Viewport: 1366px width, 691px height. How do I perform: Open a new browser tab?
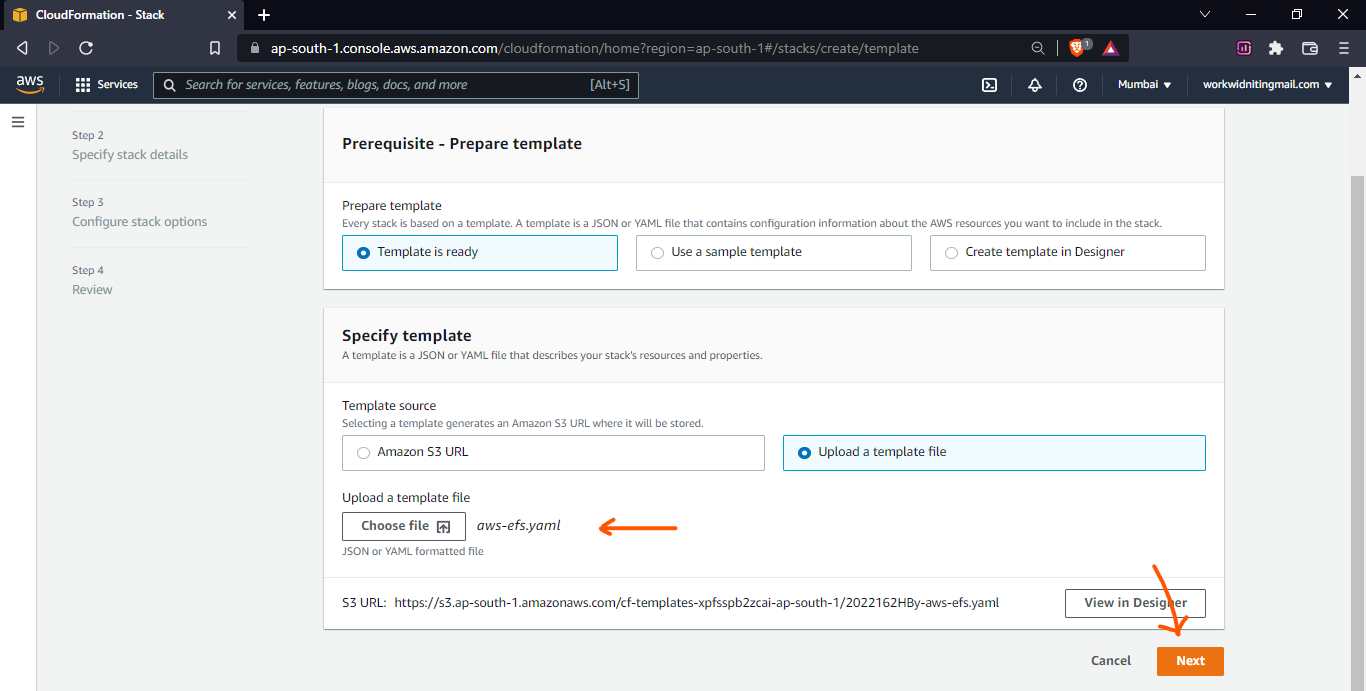click(264, 15)
